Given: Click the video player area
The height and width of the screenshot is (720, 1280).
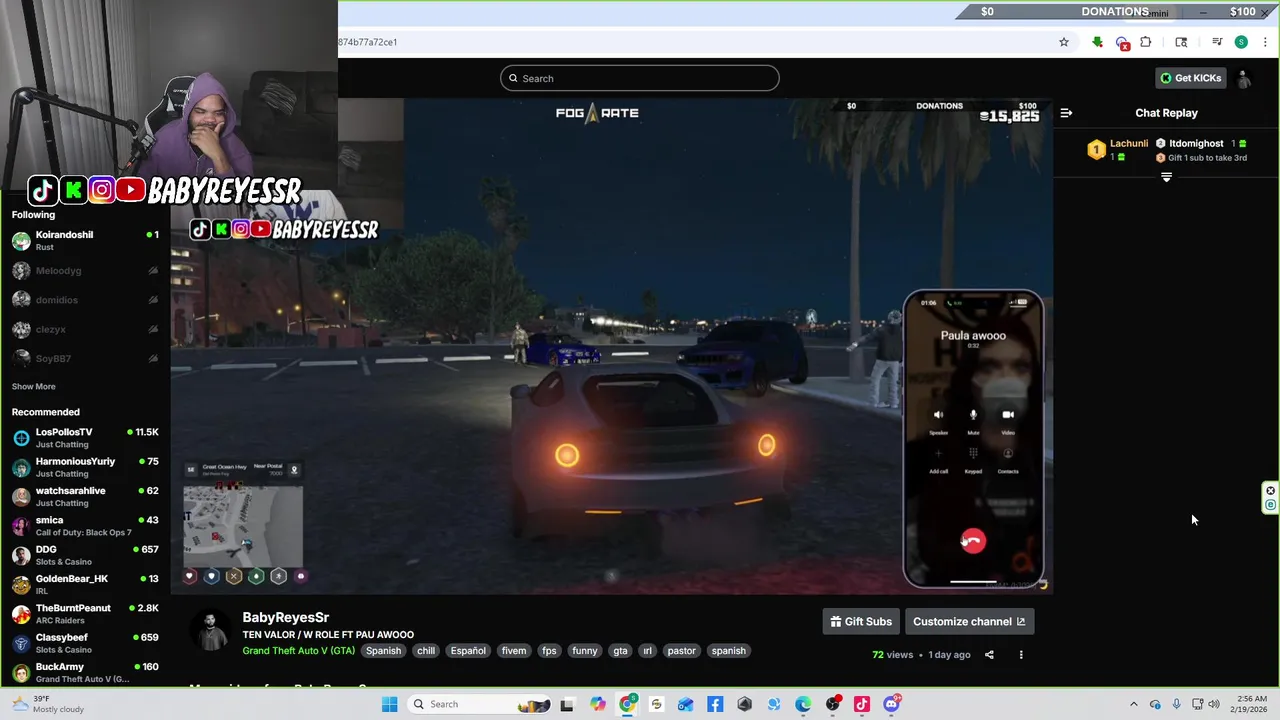Looking at the screenshot, I should [x=612, y=346].
